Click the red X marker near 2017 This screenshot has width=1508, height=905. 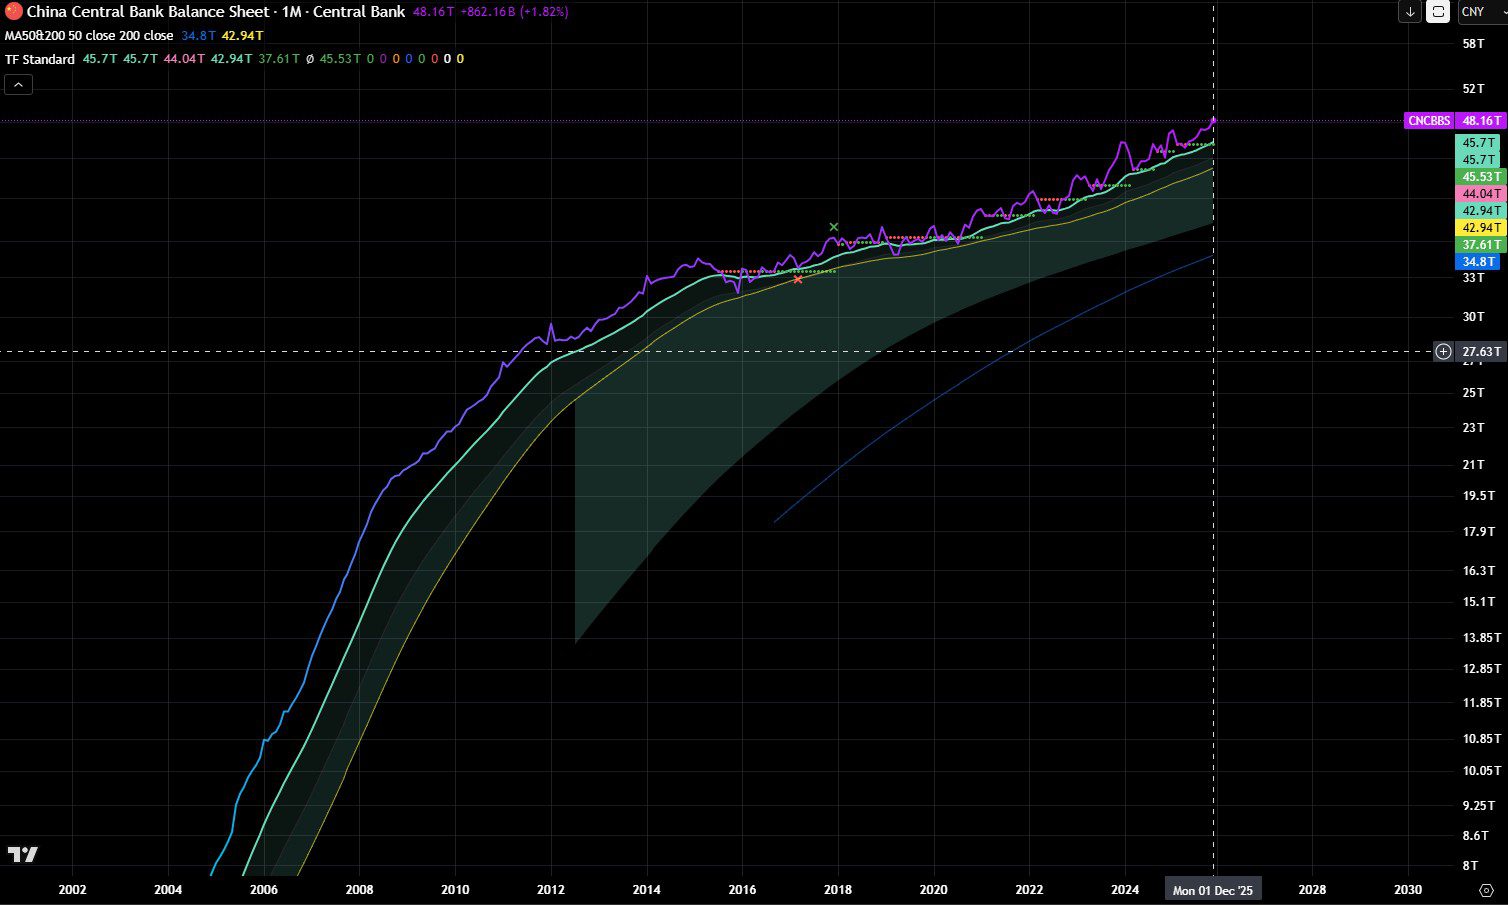pos(798,279)
